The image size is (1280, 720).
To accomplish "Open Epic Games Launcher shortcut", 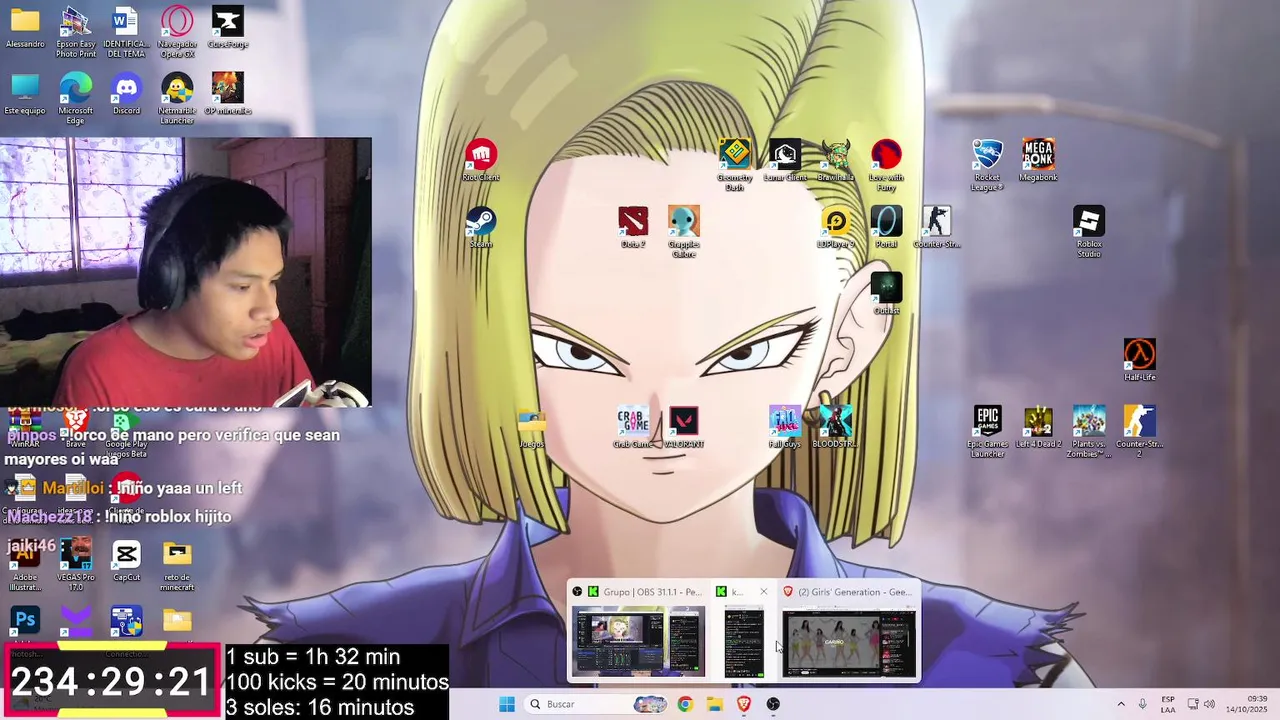I will point(987,431).
